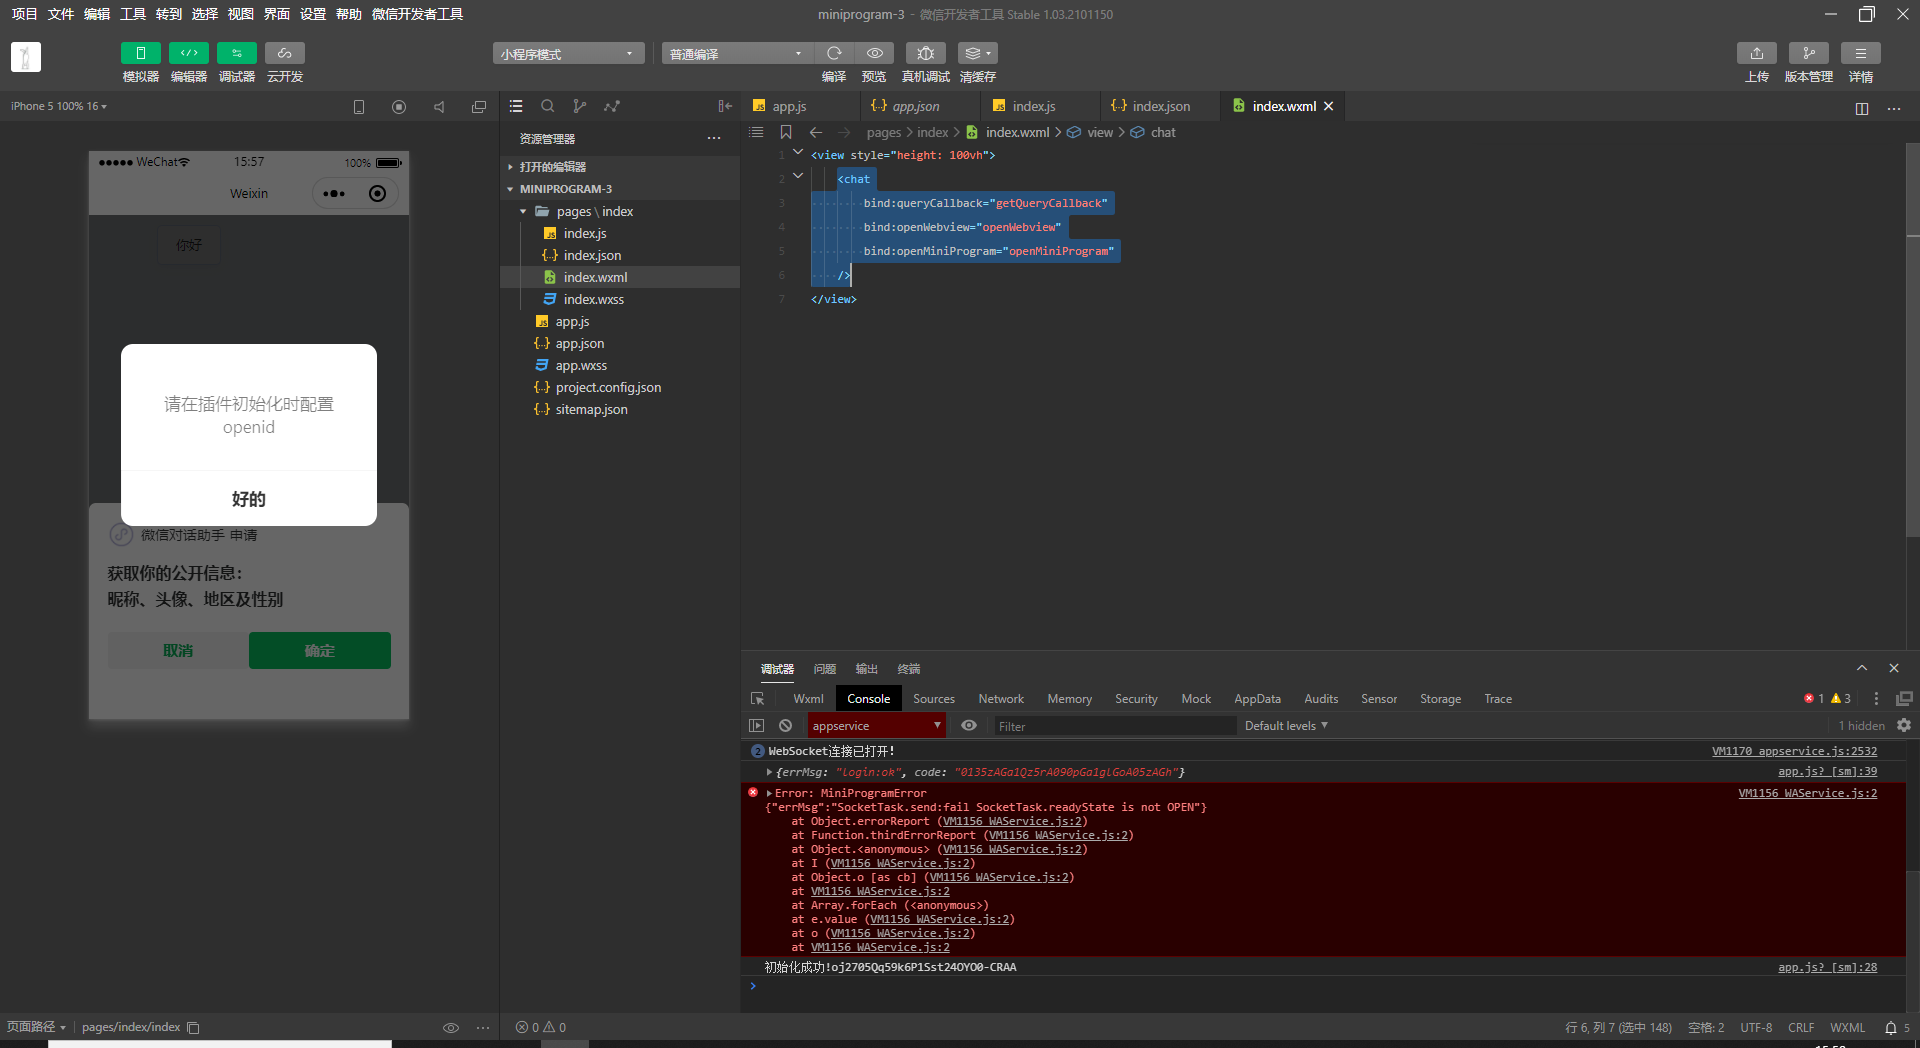The width and height of the screenshot is (1920, 1048).
Task: Click the preview eye icon
Action: pos(874,53)
